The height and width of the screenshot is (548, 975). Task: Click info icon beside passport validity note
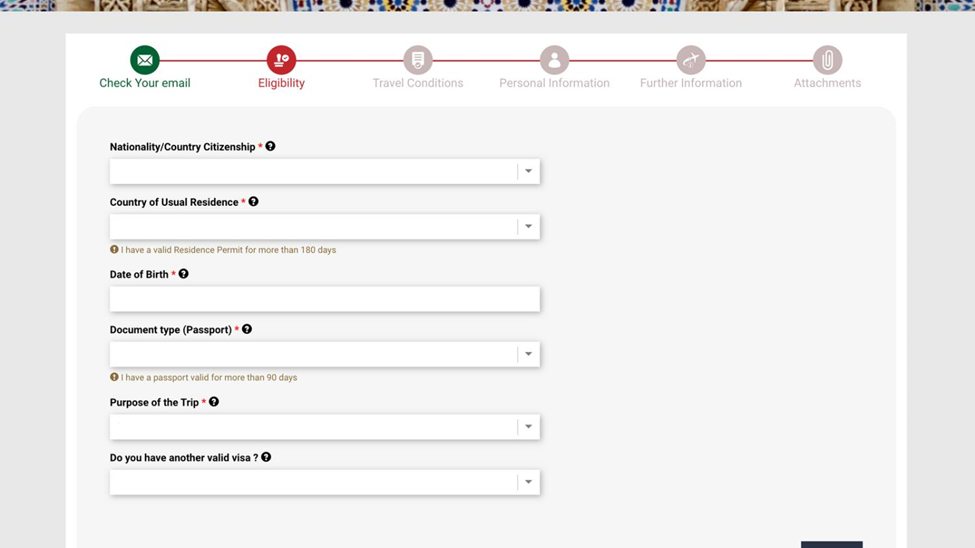[114, 377]
